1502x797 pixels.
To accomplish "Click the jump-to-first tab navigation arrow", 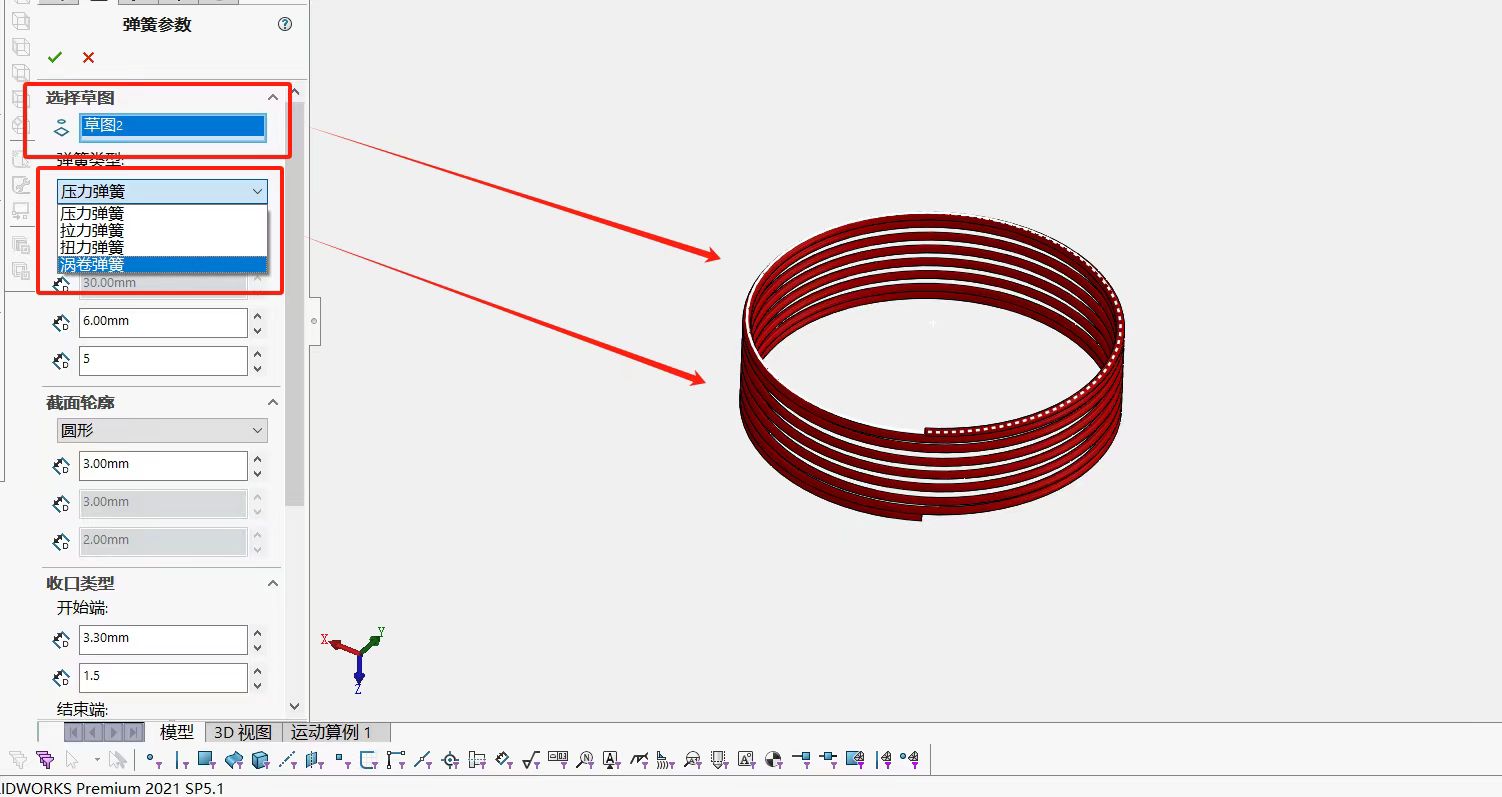I will (74, 732).
